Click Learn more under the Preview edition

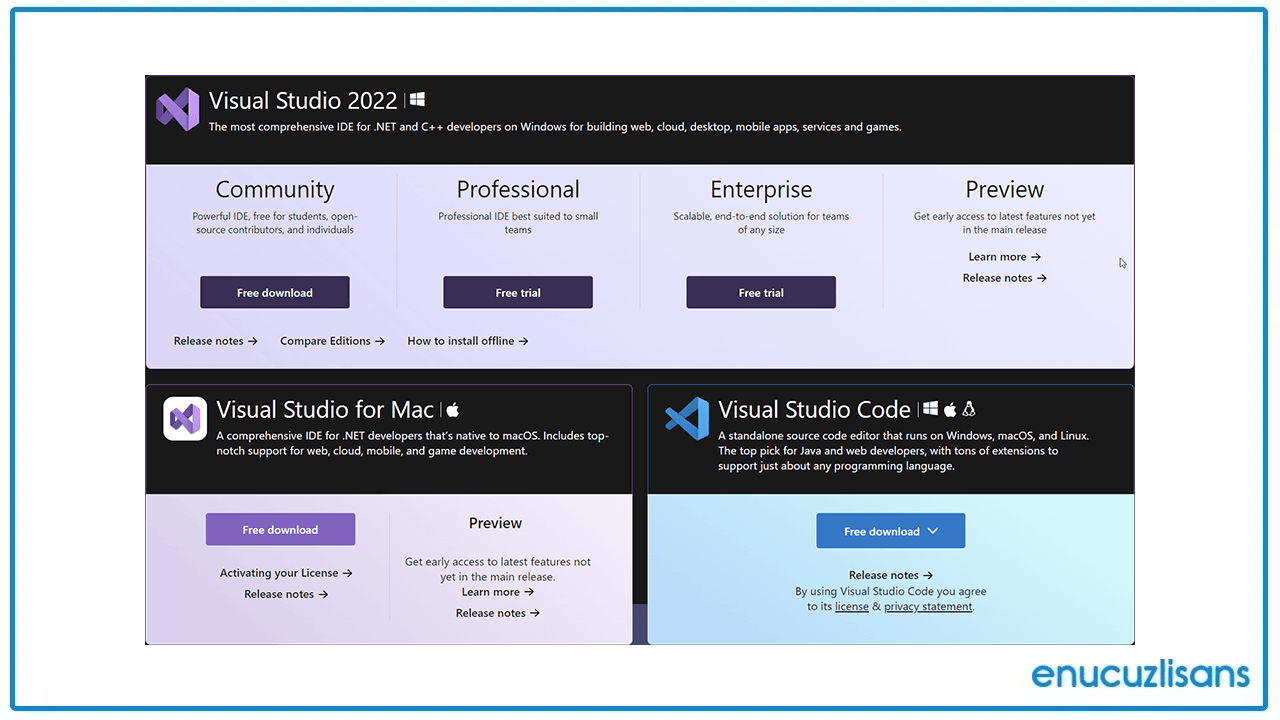coord(1004,256)
